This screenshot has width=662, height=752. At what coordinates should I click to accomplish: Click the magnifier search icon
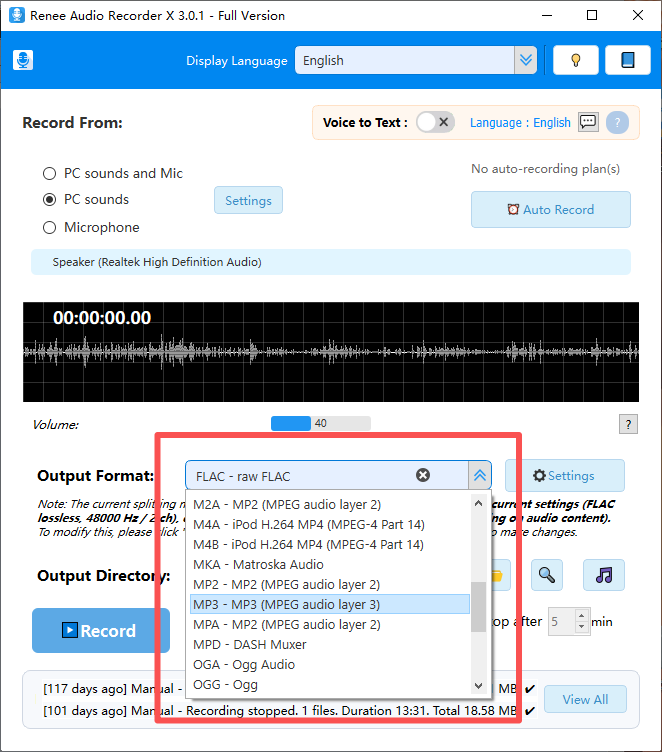[x=547, y=575]
